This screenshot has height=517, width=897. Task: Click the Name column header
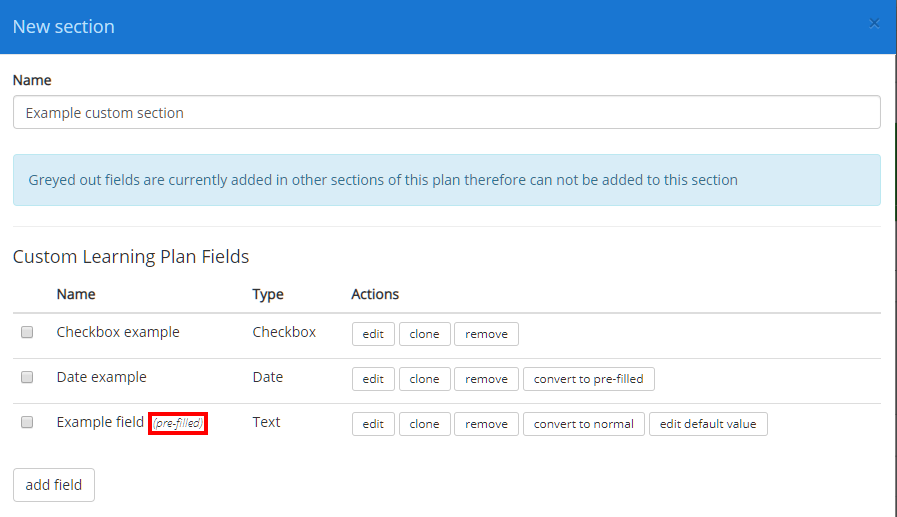[x=76, y=294]
